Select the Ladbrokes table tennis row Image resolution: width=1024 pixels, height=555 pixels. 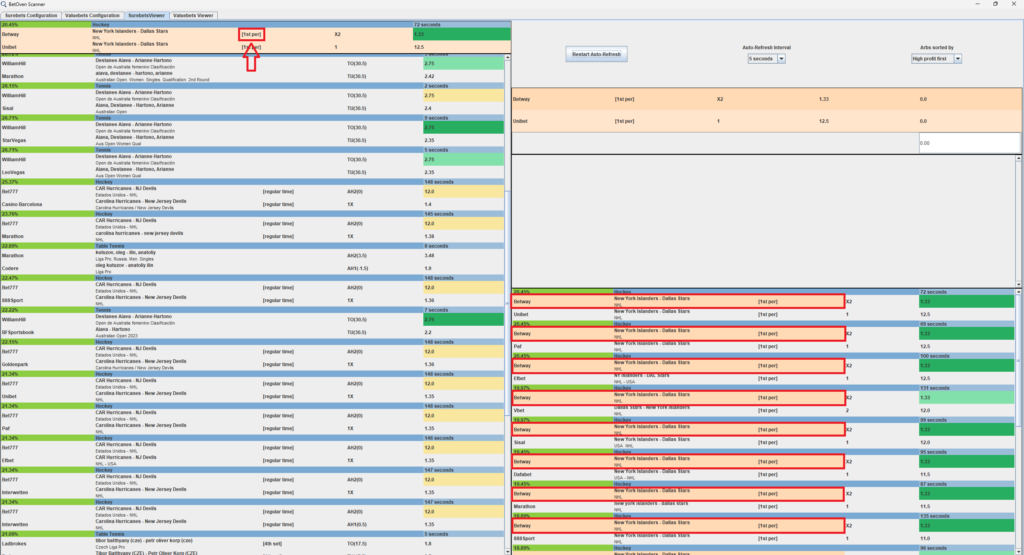tap(252, 543)
